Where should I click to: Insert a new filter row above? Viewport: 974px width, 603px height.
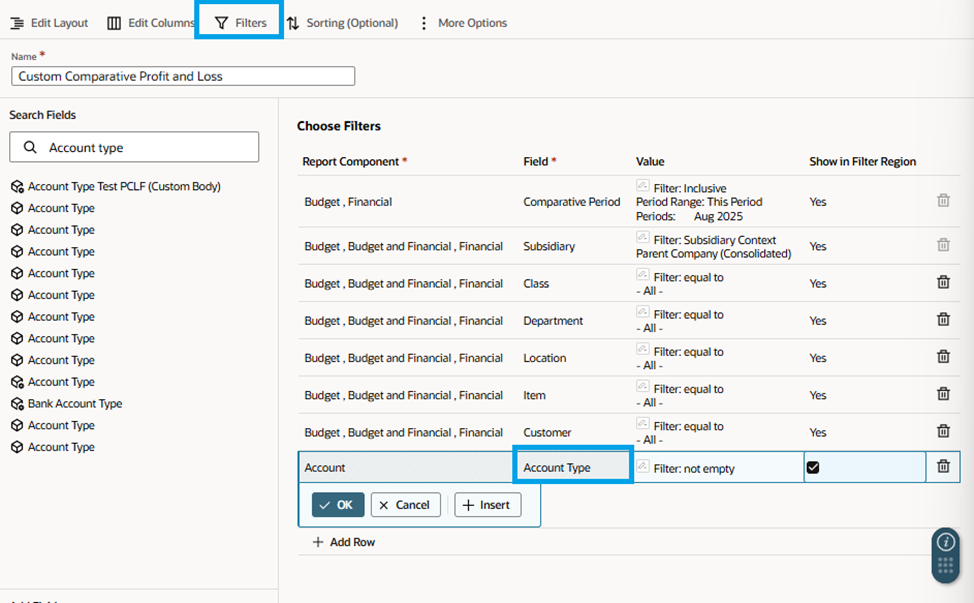coord(488,505)
